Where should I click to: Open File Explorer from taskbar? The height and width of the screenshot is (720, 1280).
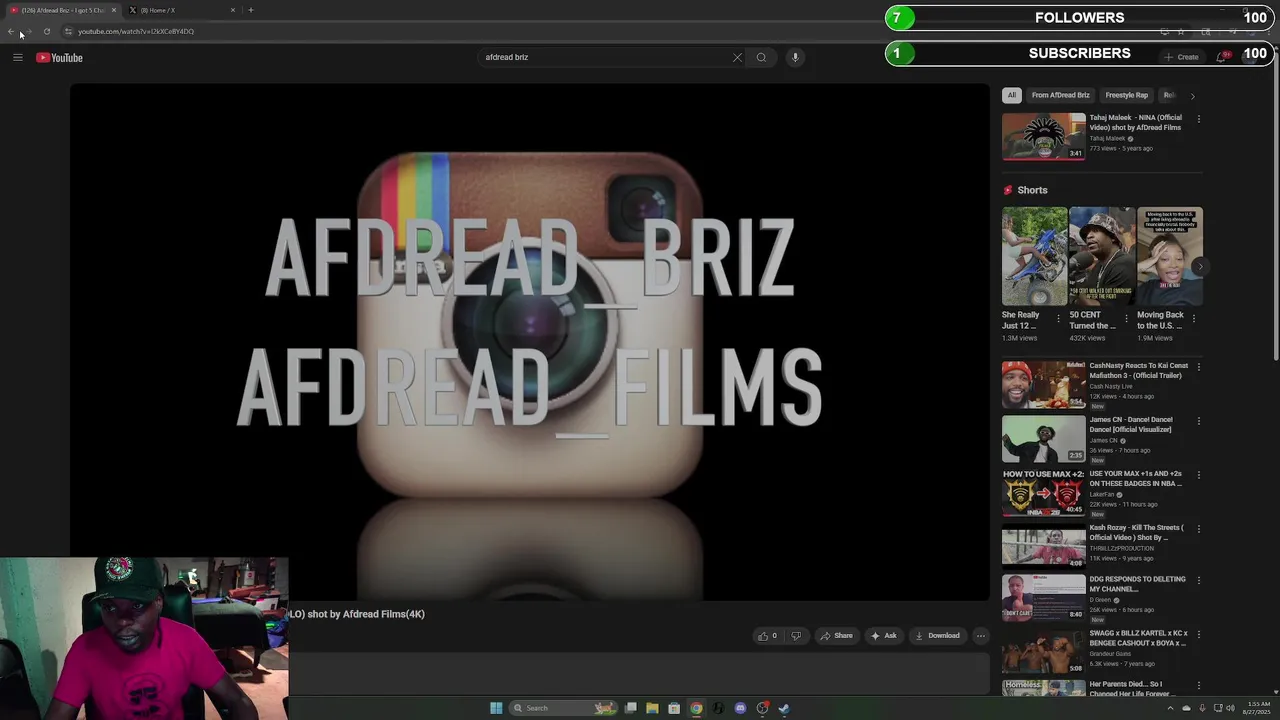tap(652, 708)
